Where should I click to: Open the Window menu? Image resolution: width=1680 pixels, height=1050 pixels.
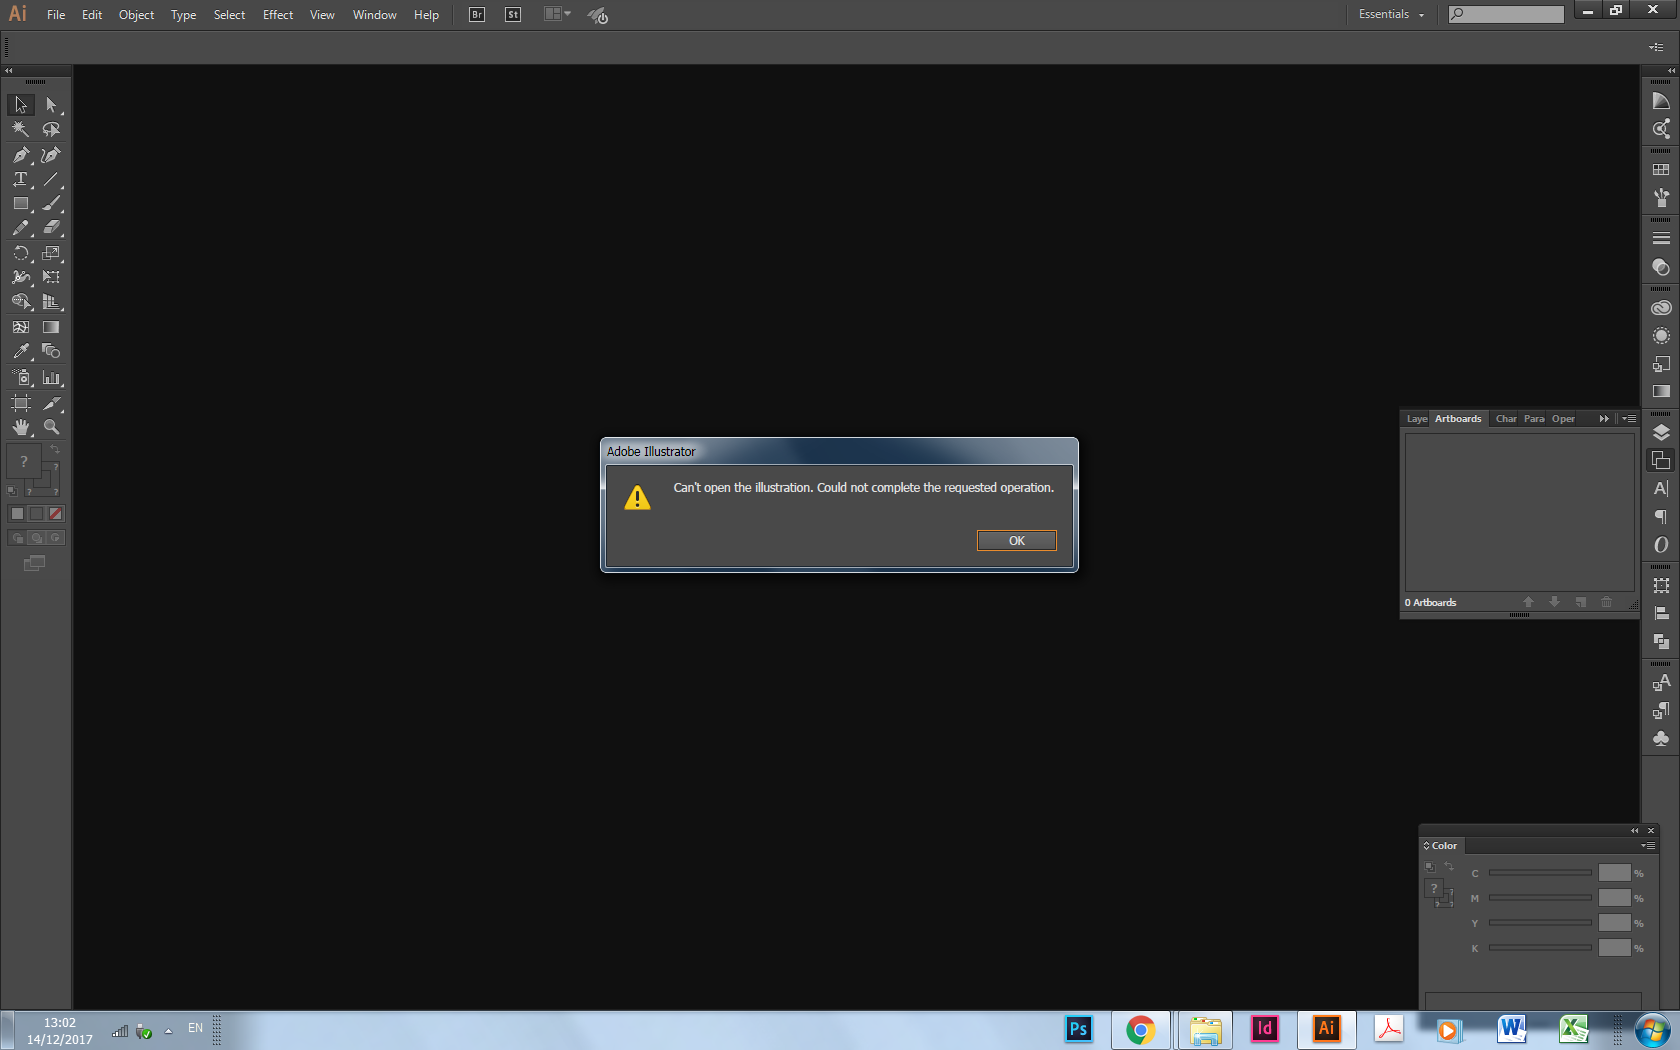click(x=374, y=15)
